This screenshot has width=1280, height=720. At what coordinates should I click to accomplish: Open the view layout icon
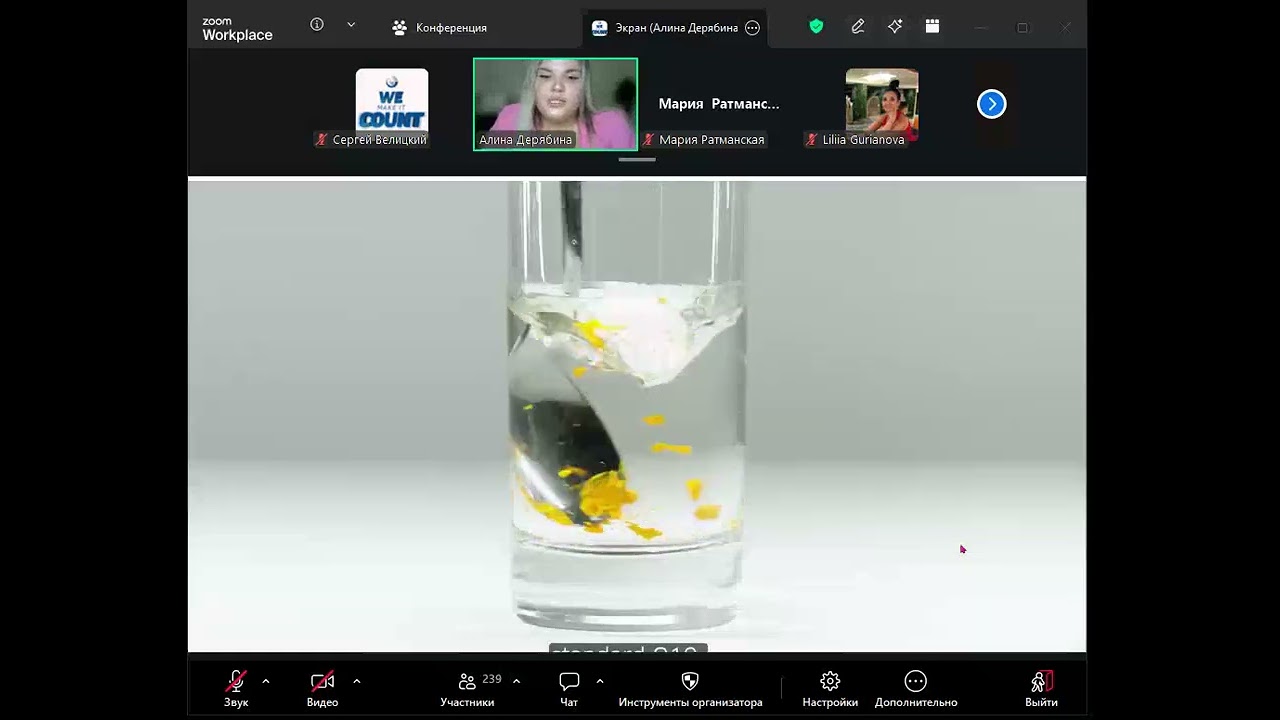pyautogui.click(x=932, y=27)
